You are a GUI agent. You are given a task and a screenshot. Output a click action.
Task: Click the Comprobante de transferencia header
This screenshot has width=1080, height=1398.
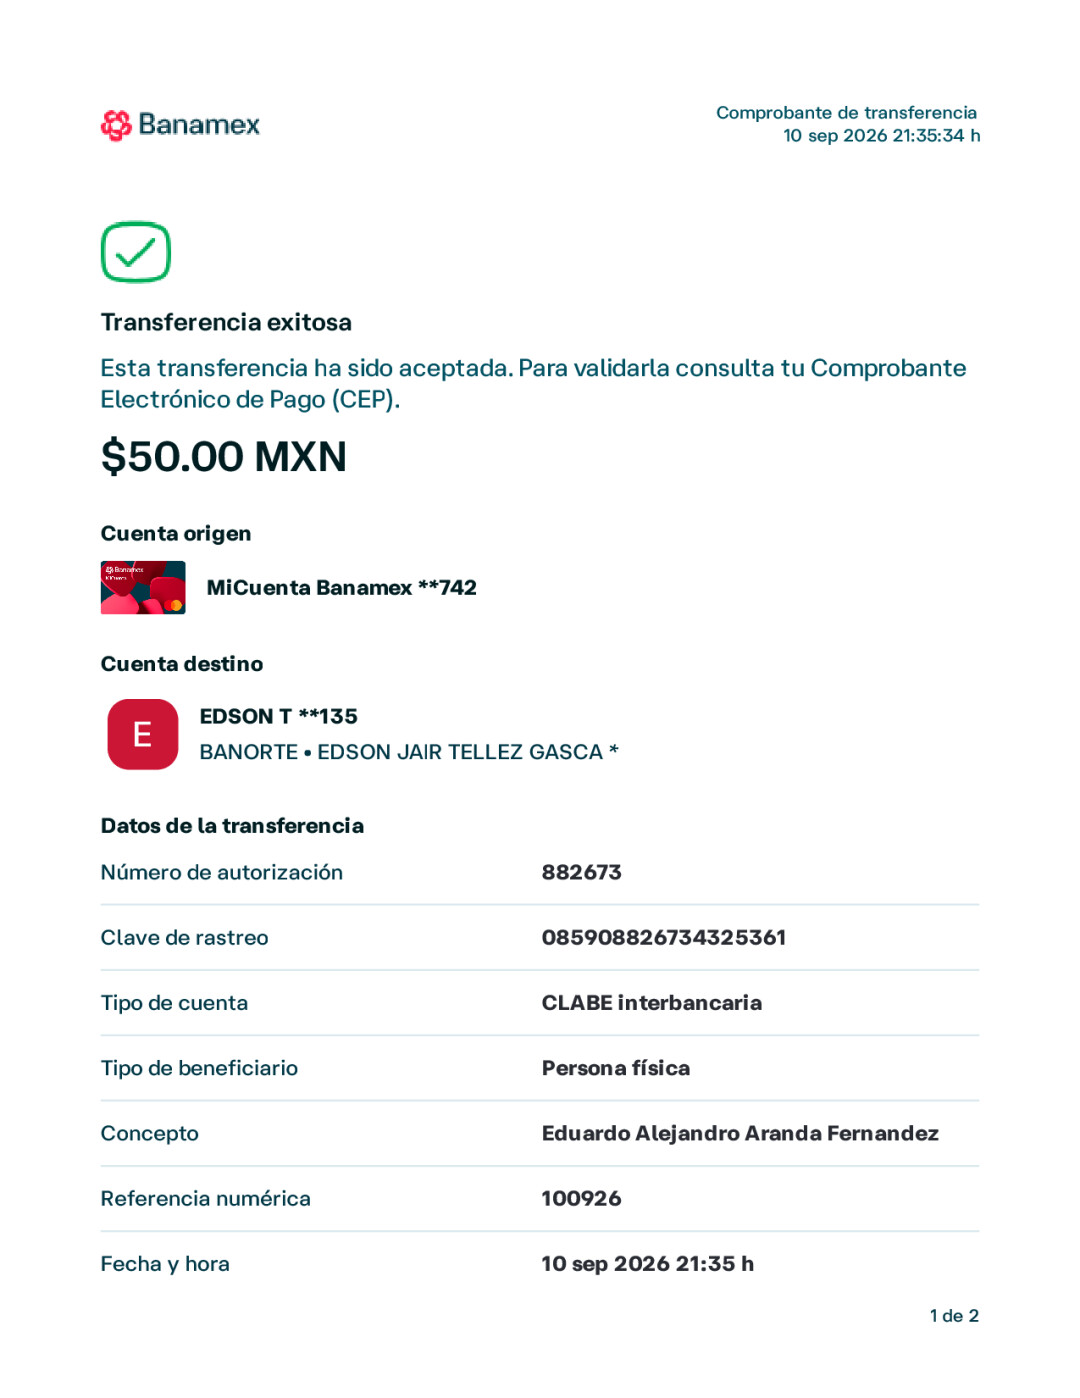click(x=846, y=113)
